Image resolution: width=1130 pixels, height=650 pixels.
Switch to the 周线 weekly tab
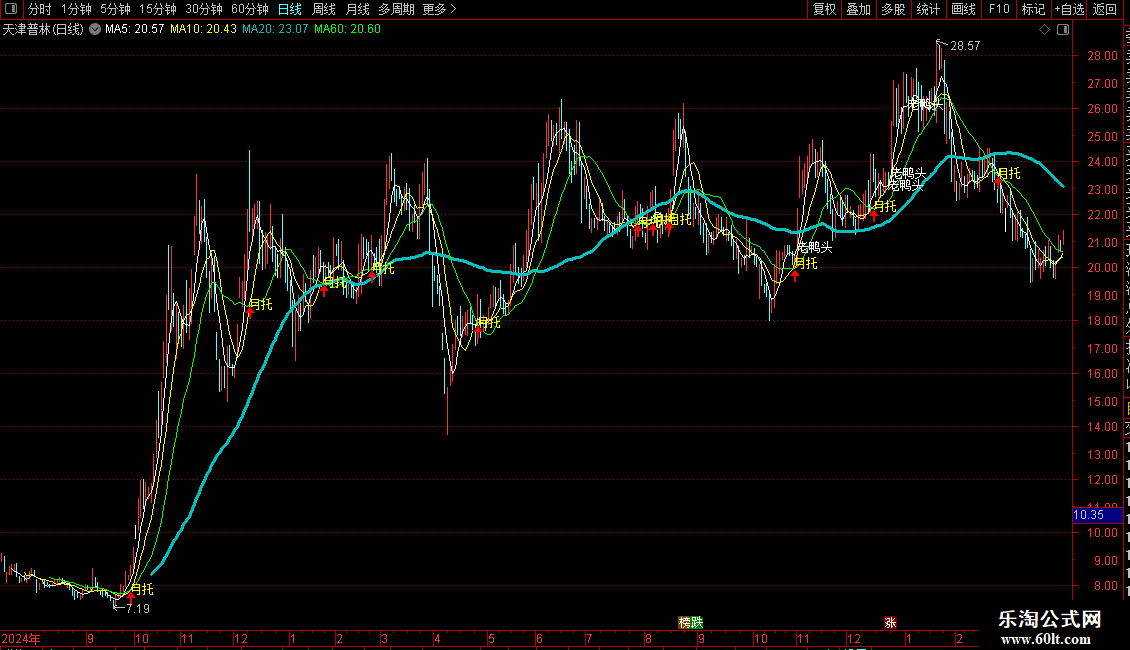click(324, 9)
